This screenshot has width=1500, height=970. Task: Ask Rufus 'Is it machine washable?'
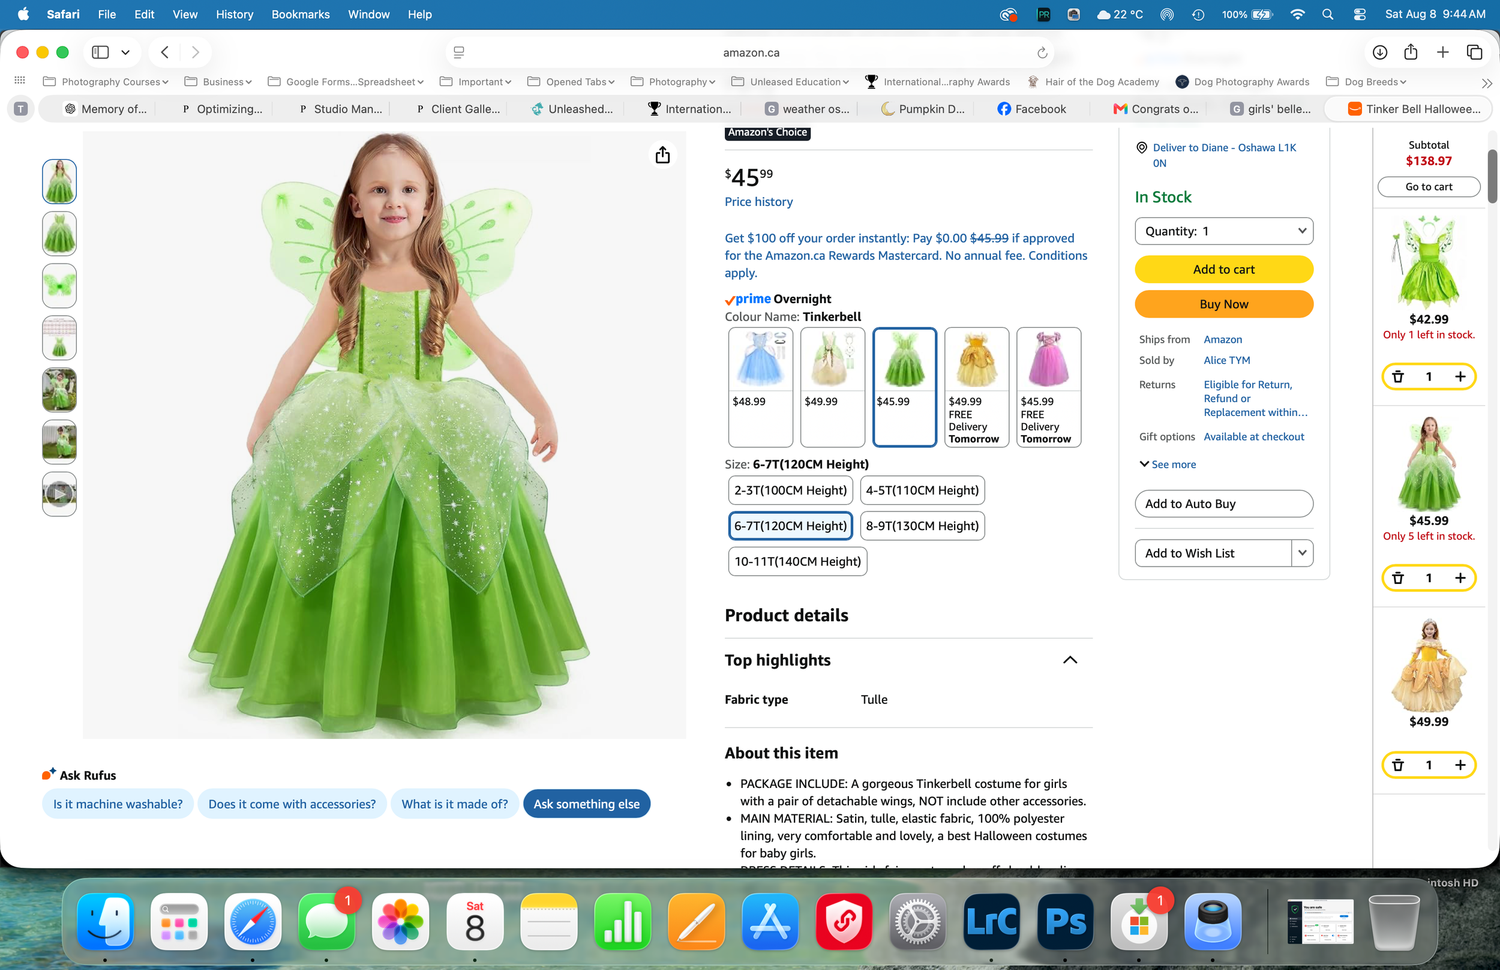tap(118, 804)
